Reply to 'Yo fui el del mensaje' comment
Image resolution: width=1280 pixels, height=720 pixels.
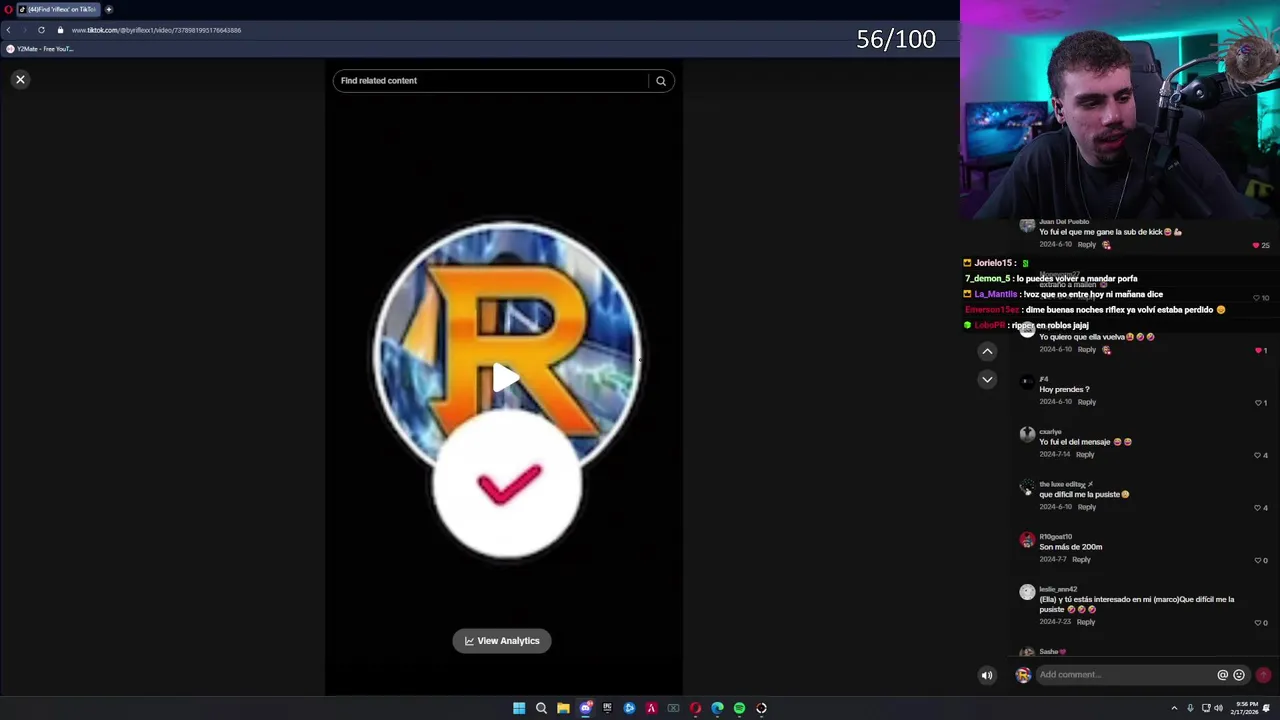(x=1085, y=454)
